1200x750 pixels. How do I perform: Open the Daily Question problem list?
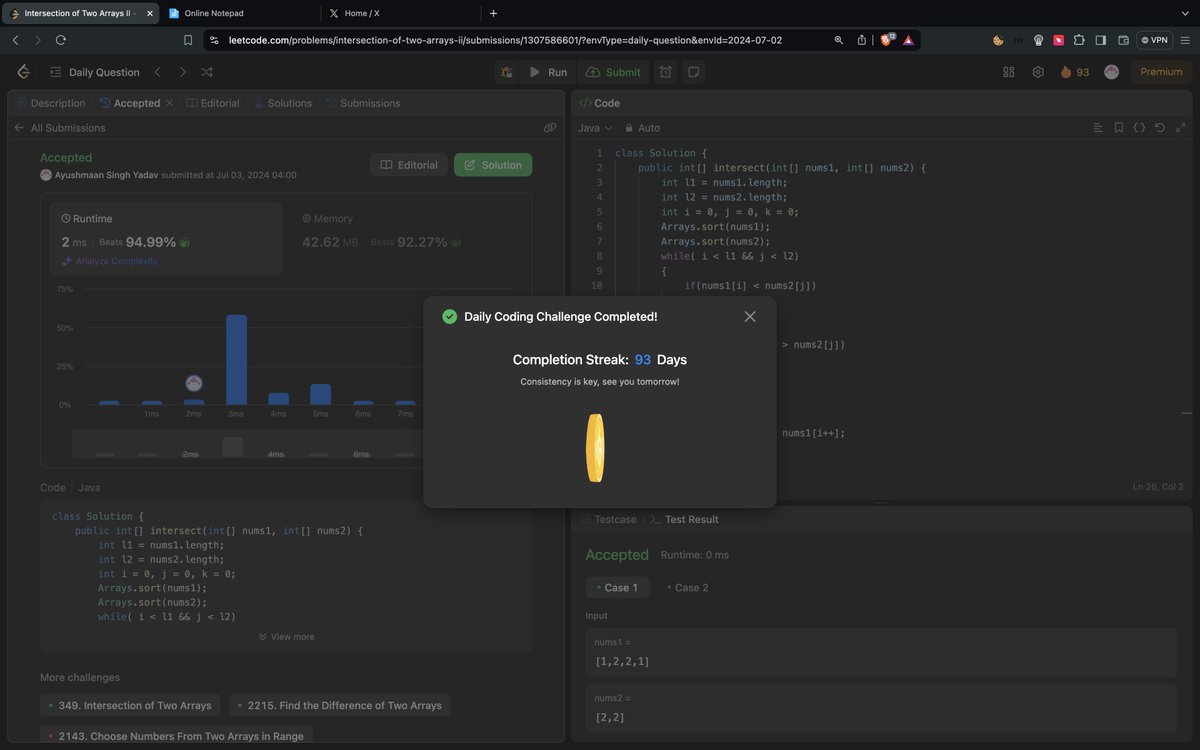point(94,72)
